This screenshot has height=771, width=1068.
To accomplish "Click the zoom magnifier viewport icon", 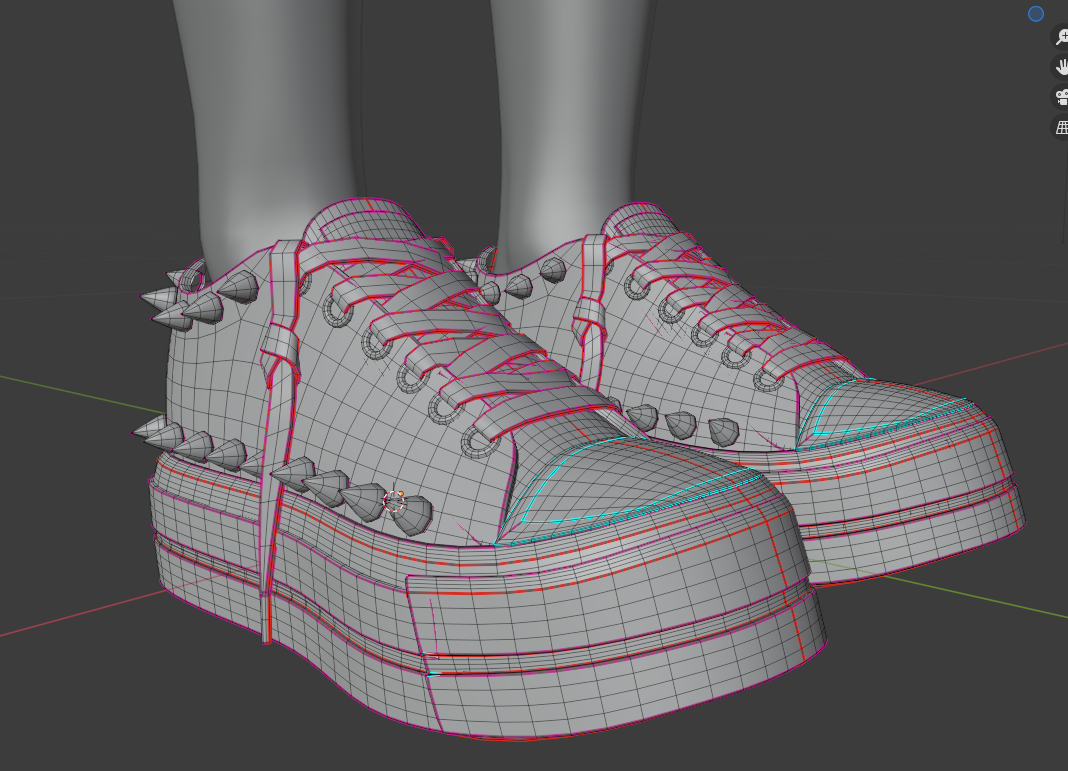I will [x=1061, y=37].
